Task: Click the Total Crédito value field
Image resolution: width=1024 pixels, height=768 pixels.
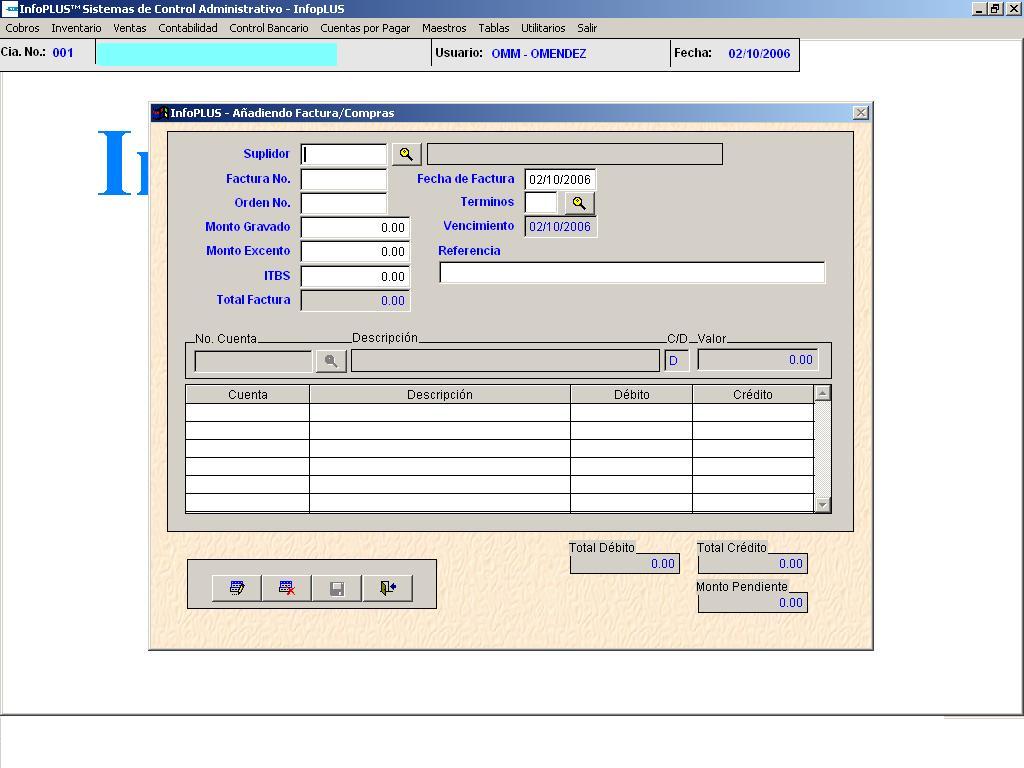Action: pyautogui.click(x=753, y=564)
